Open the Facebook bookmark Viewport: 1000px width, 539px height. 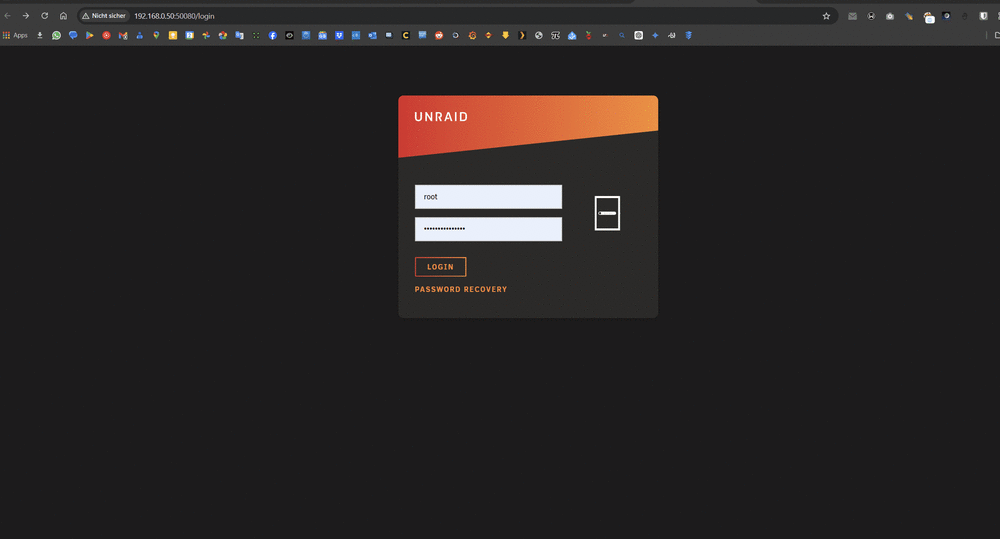click(x=272, y=36)
